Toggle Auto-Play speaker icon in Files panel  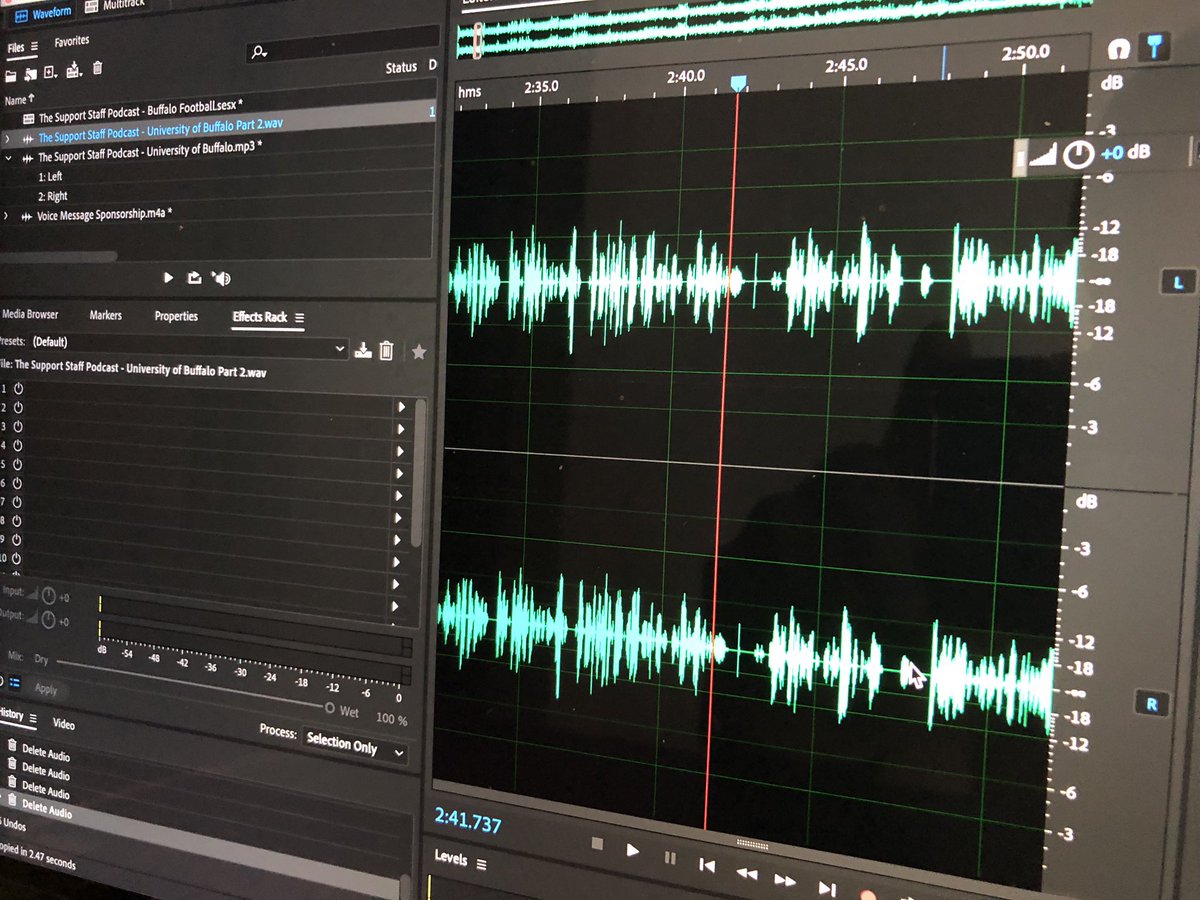(222, 278)
